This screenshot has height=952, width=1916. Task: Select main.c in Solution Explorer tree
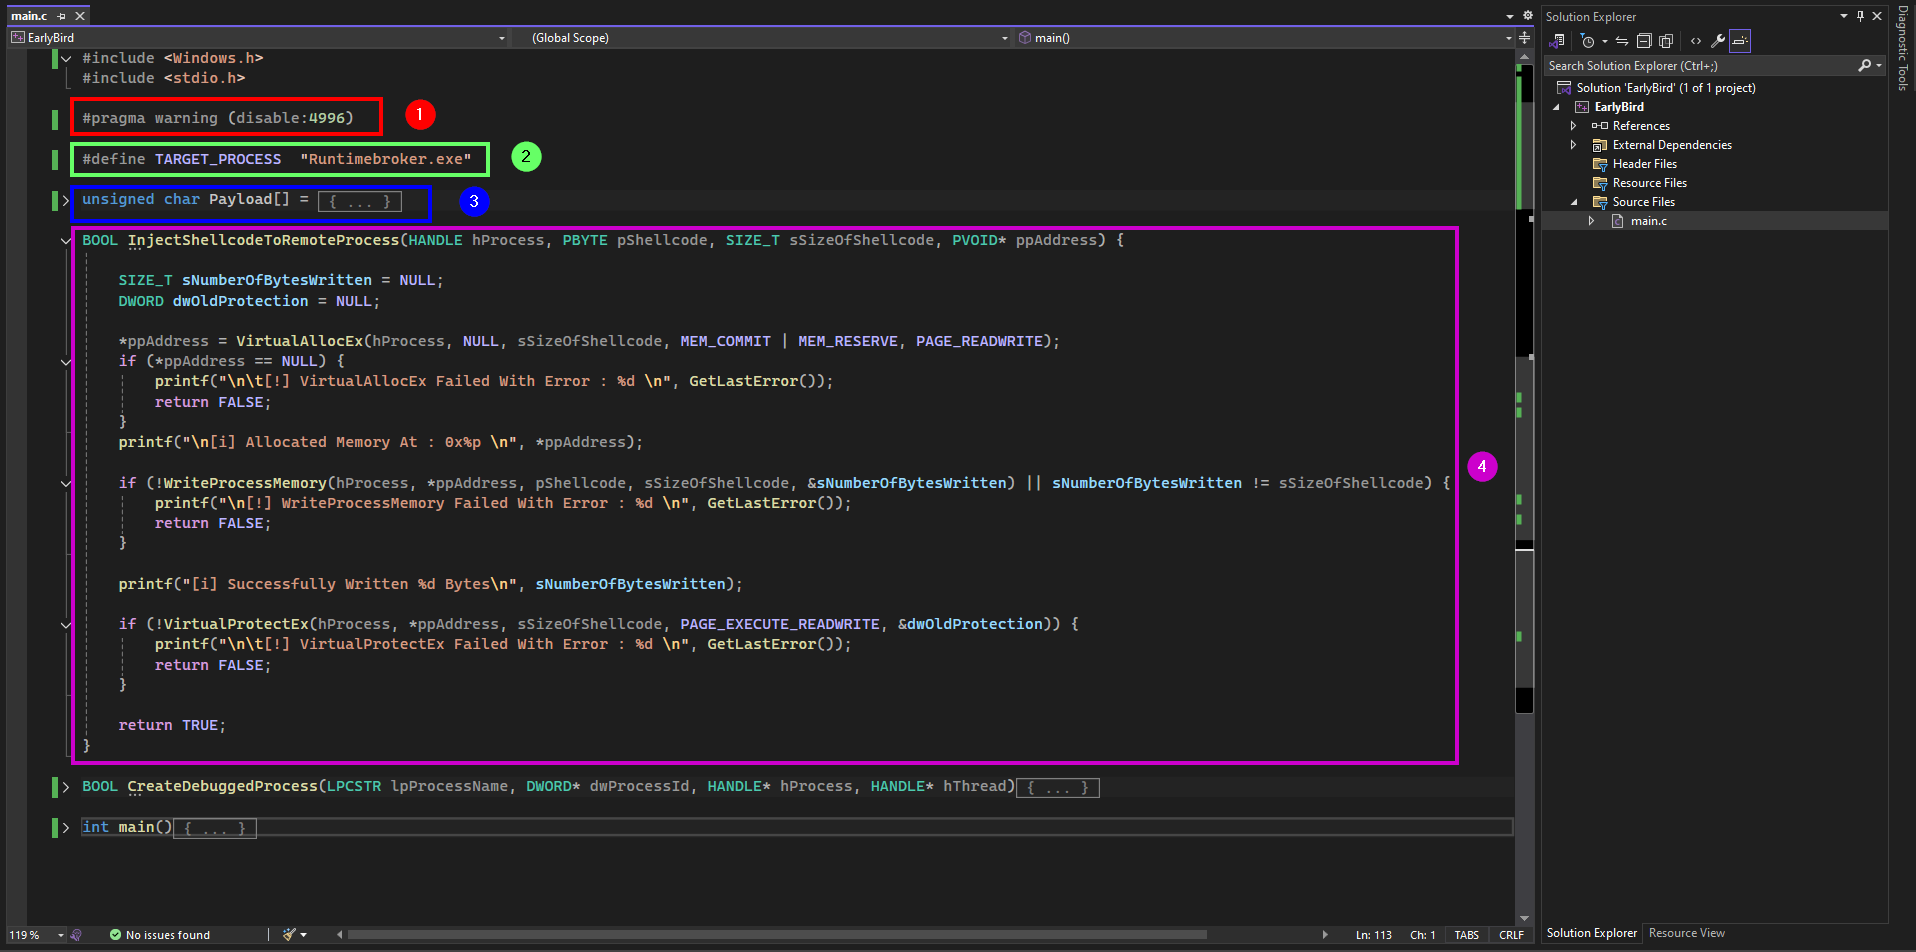tap(1648, 221)
